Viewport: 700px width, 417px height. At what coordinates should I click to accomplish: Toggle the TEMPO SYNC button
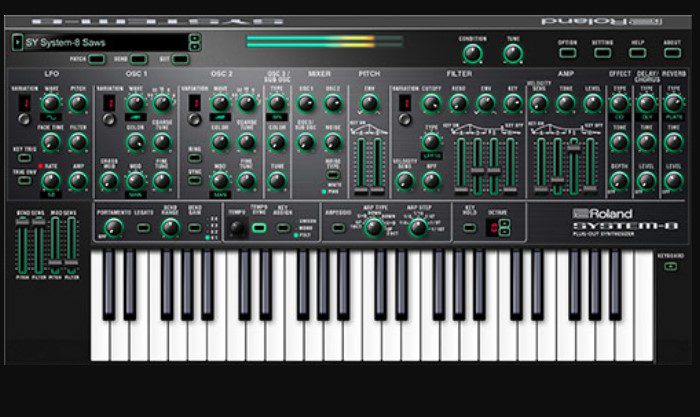(258, 228)
